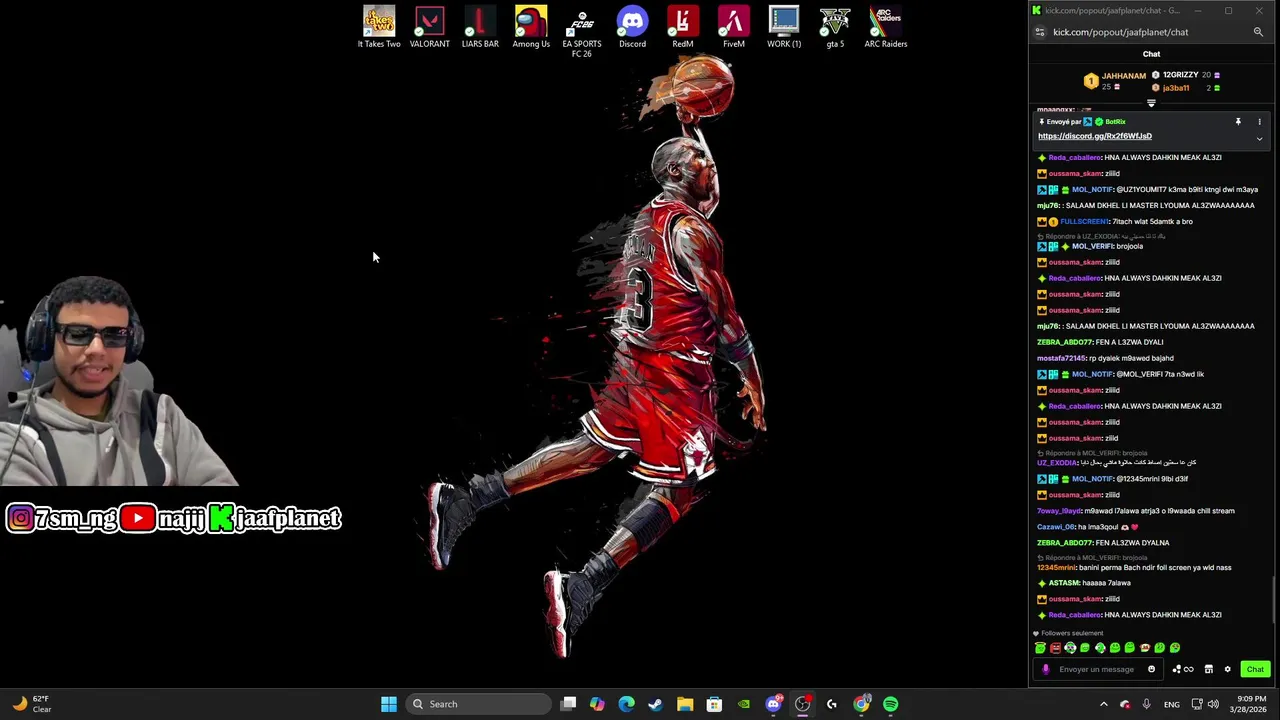Screen dimensions: 1280x720
Task: Click username ASTASM in chat
Action: click(x=1064, y=583)
